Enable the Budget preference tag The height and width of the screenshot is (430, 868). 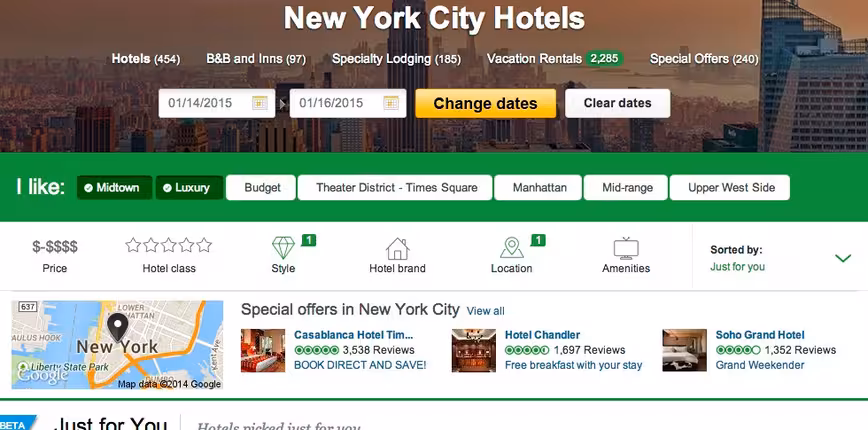(x=262, y=188)
